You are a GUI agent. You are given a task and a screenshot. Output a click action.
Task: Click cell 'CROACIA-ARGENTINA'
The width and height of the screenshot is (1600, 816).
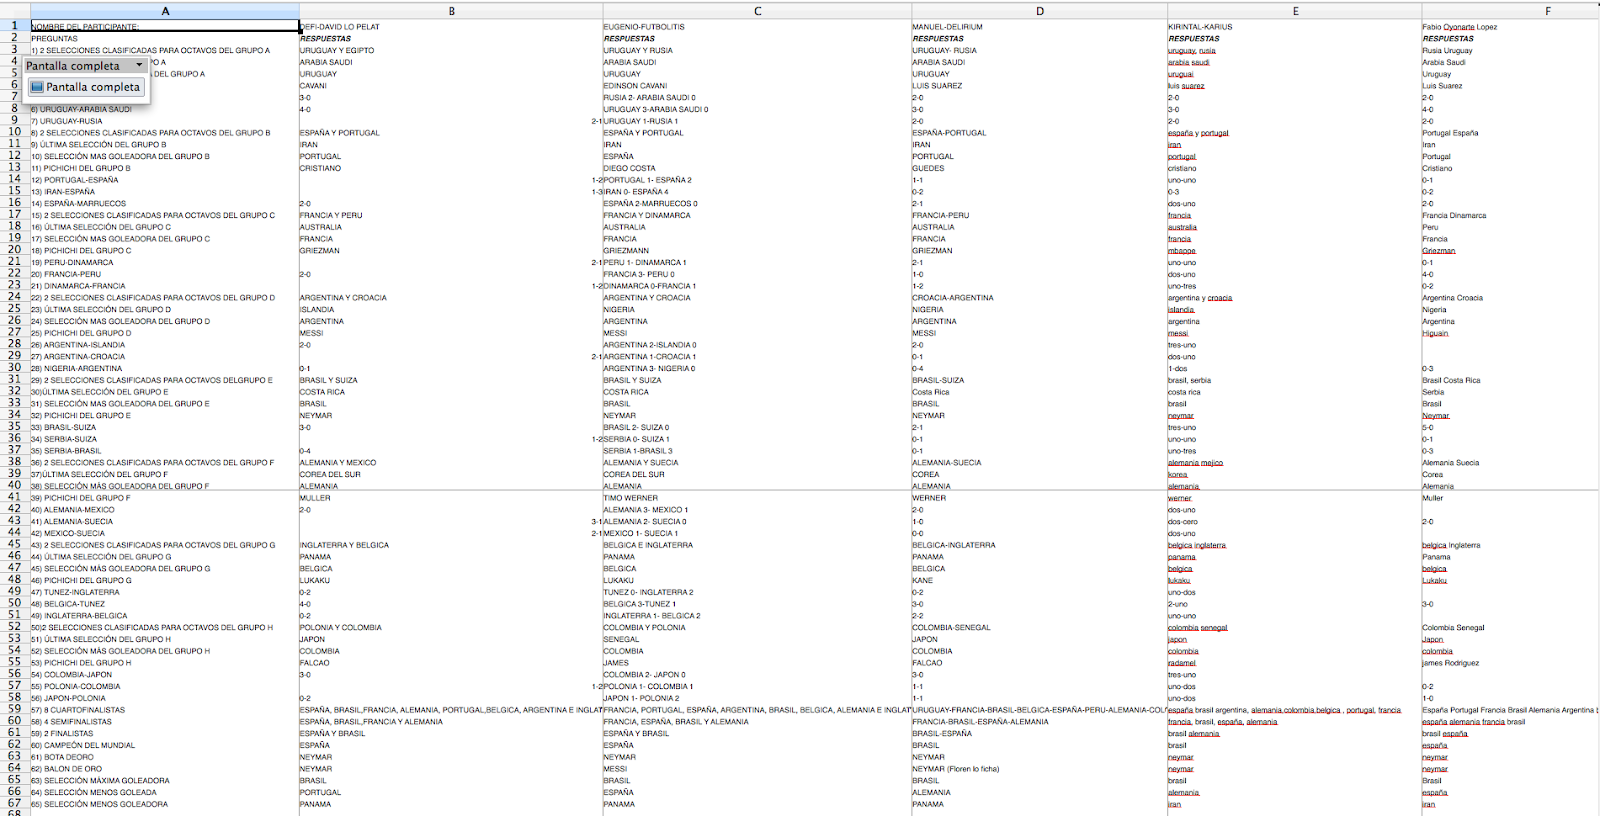[953, 298]
